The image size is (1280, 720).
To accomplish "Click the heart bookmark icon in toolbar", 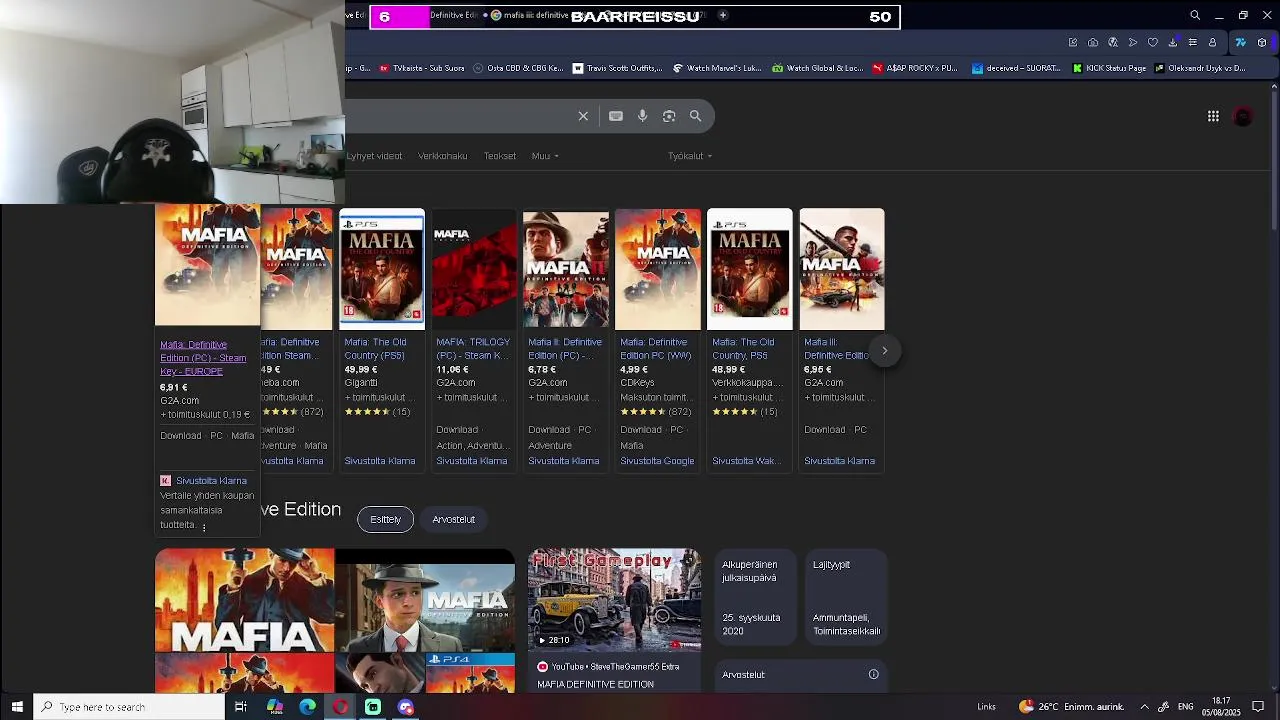I will [x=1153, y=42].
